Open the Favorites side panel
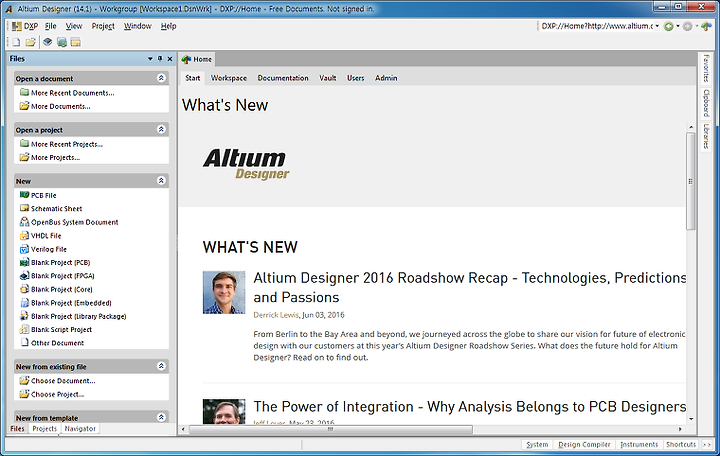Viewport: 720px width, 456px height. 706,68
